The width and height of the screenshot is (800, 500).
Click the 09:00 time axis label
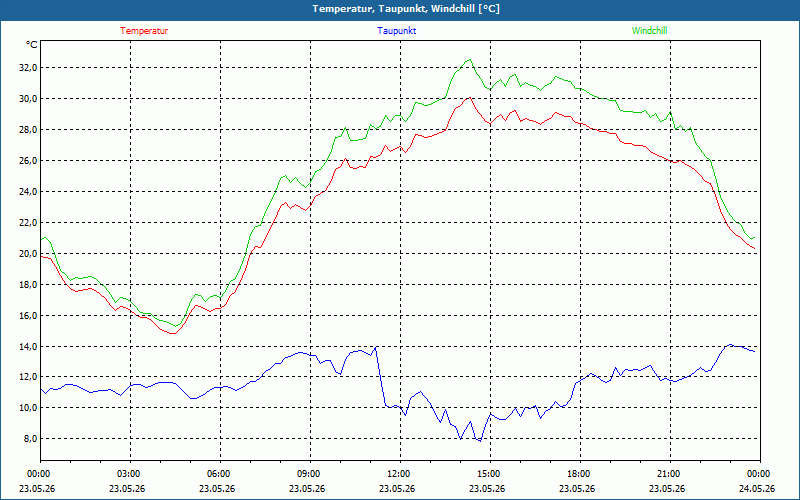click(310, 474)
